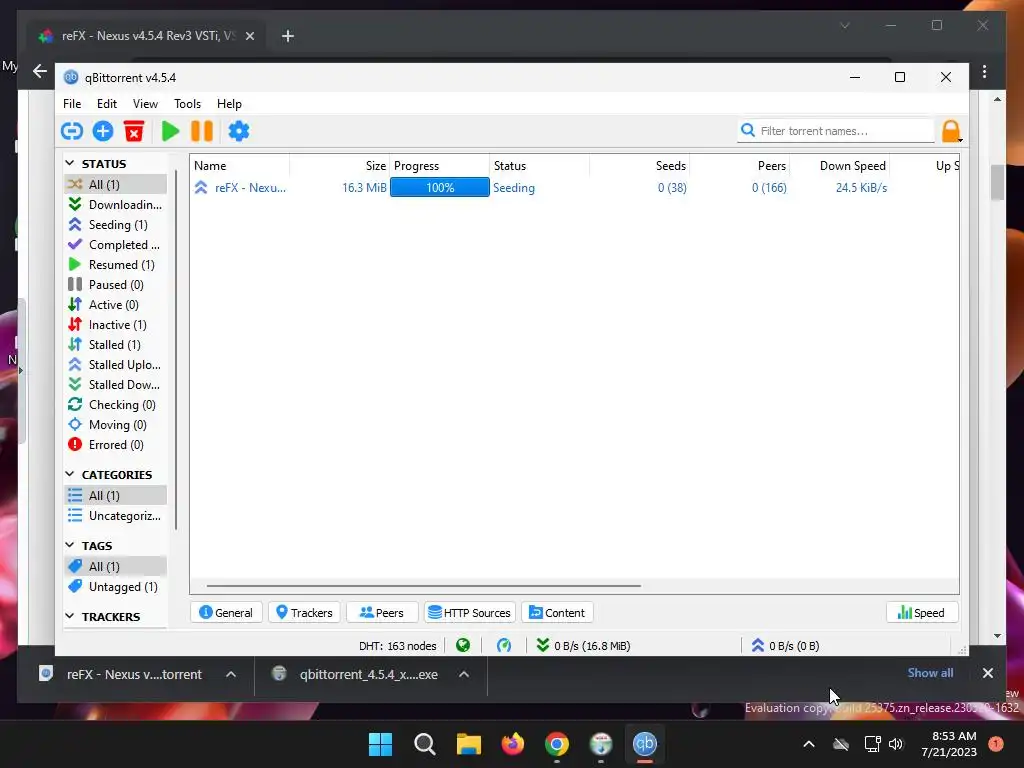Filter by Stalled Uploading status
This screenshot has height=768, width=1024.
click(x=116, y=364)
